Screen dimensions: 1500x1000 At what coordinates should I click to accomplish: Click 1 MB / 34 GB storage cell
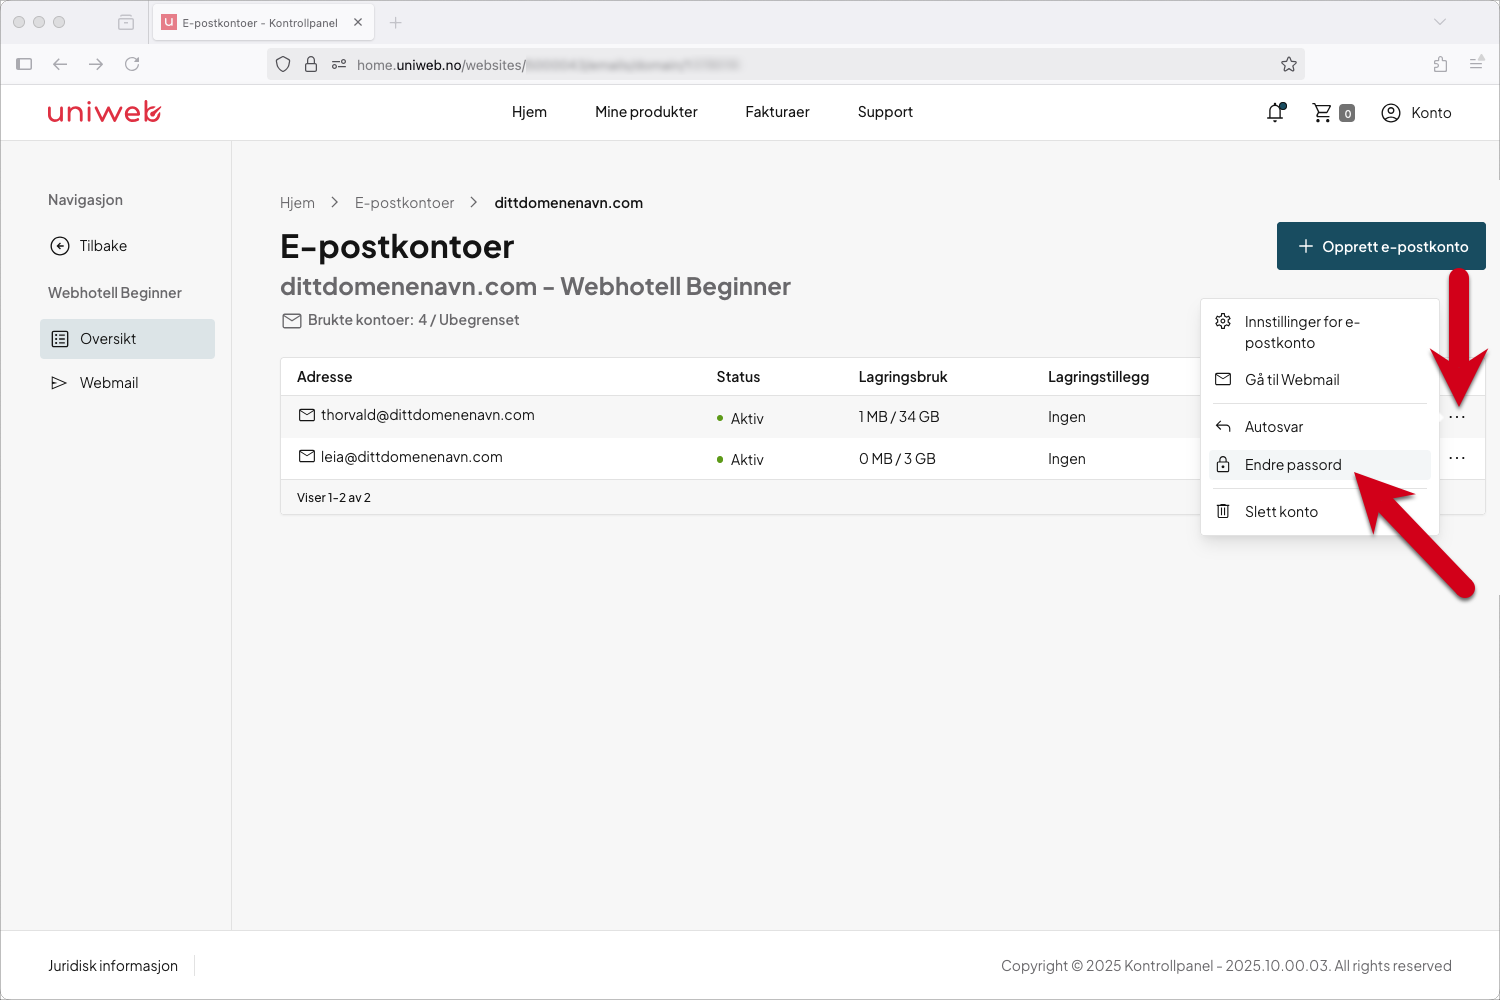pos(899,417)
